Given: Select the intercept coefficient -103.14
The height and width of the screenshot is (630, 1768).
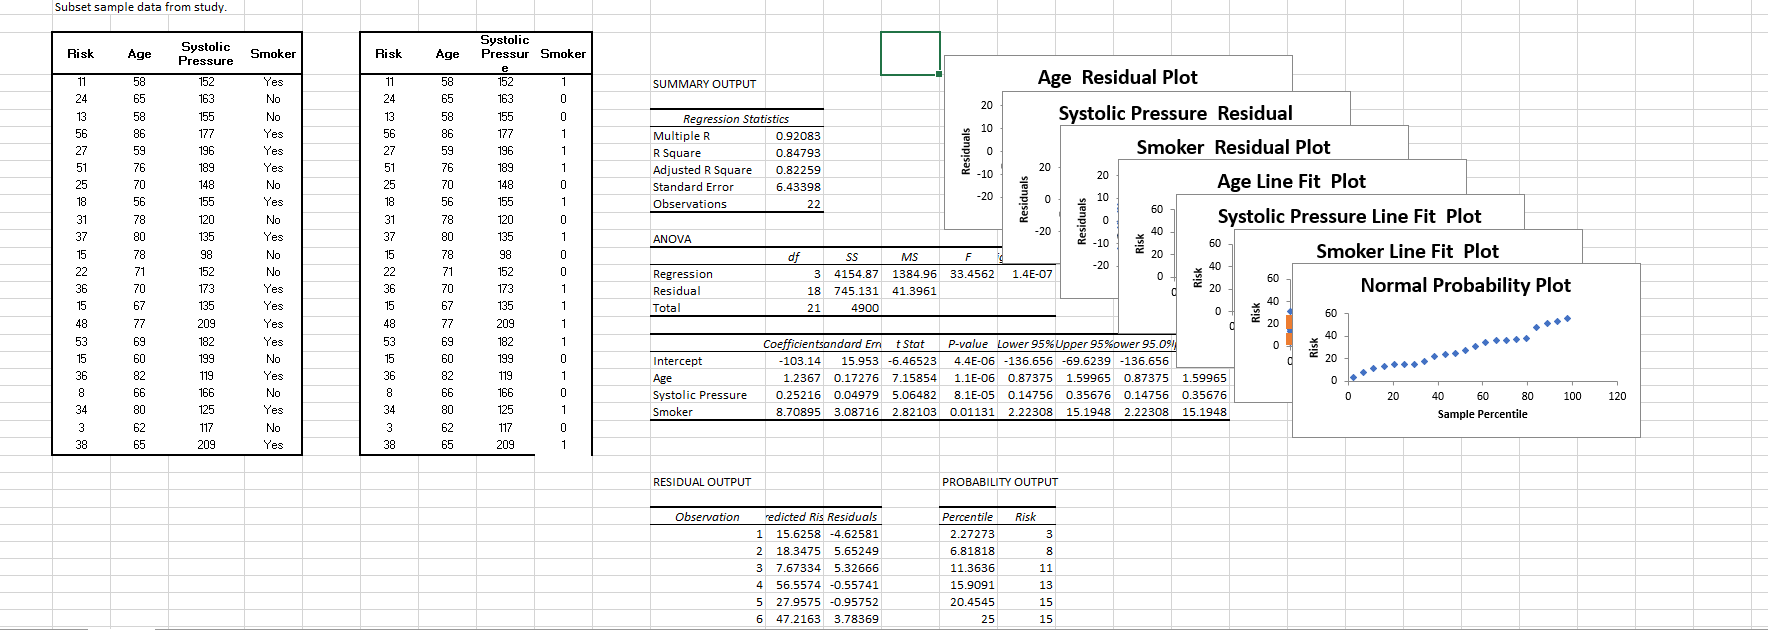Looking at the screenshot, I should [x=800, y=361].
